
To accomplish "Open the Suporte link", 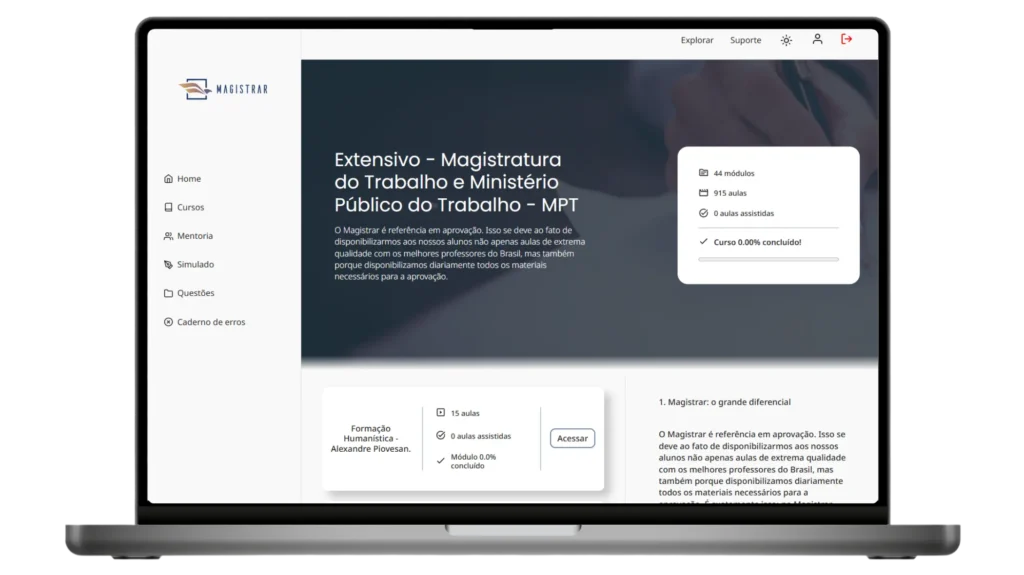I will click(745, 40).
